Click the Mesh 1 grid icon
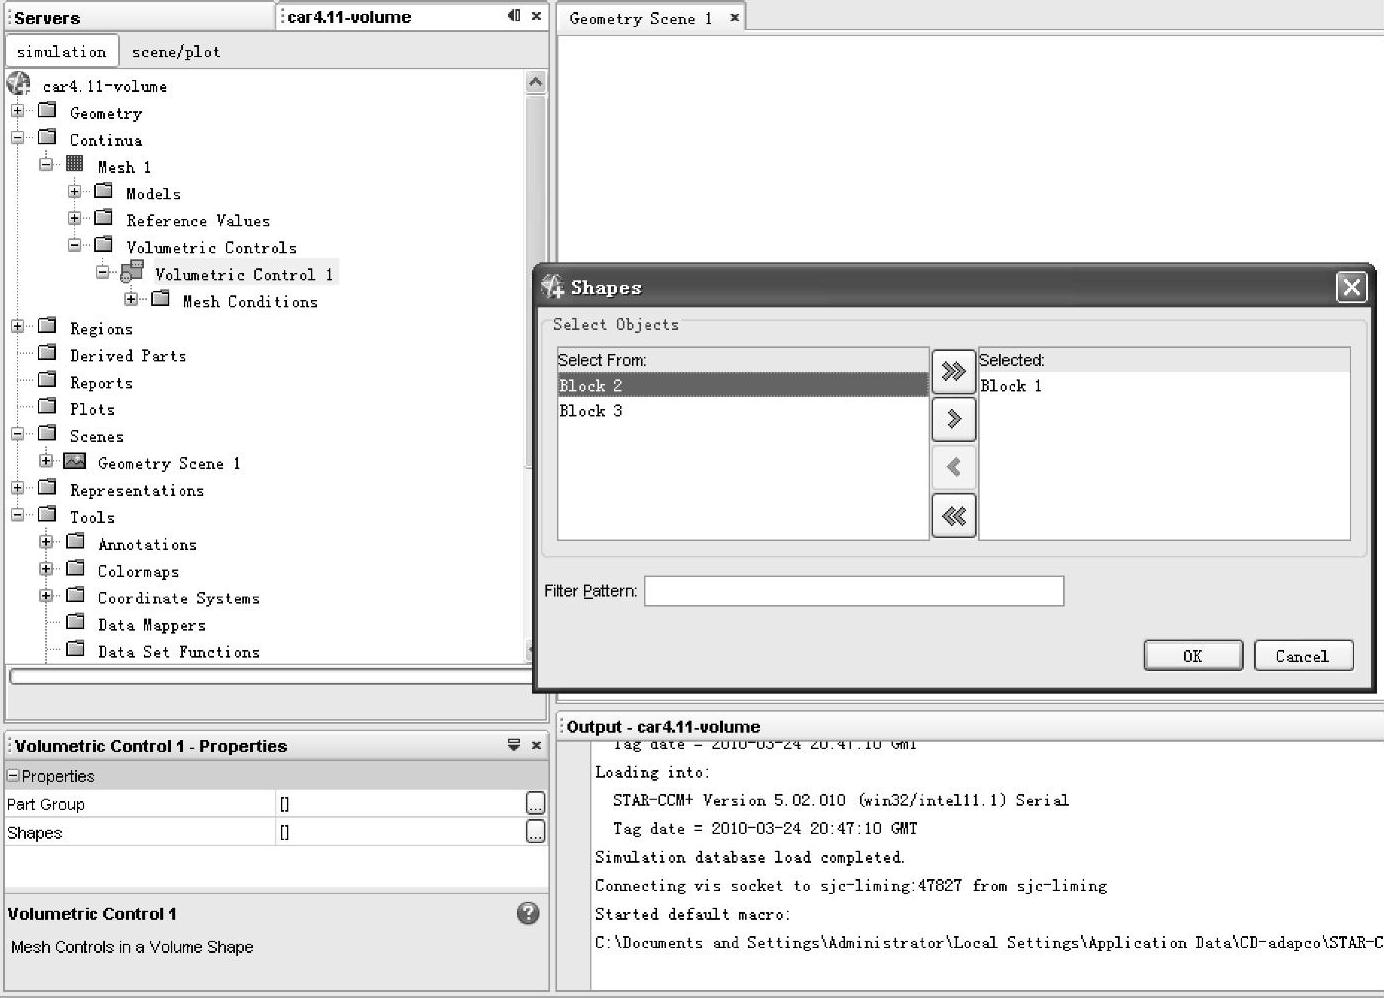 point(75,165)
